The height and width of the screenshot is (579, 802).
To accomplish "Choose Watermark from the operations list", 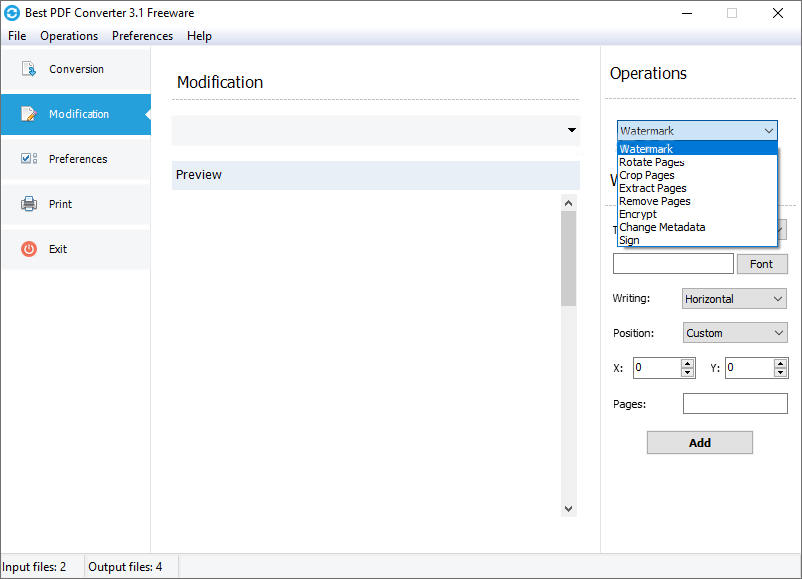I will [697, 149].
